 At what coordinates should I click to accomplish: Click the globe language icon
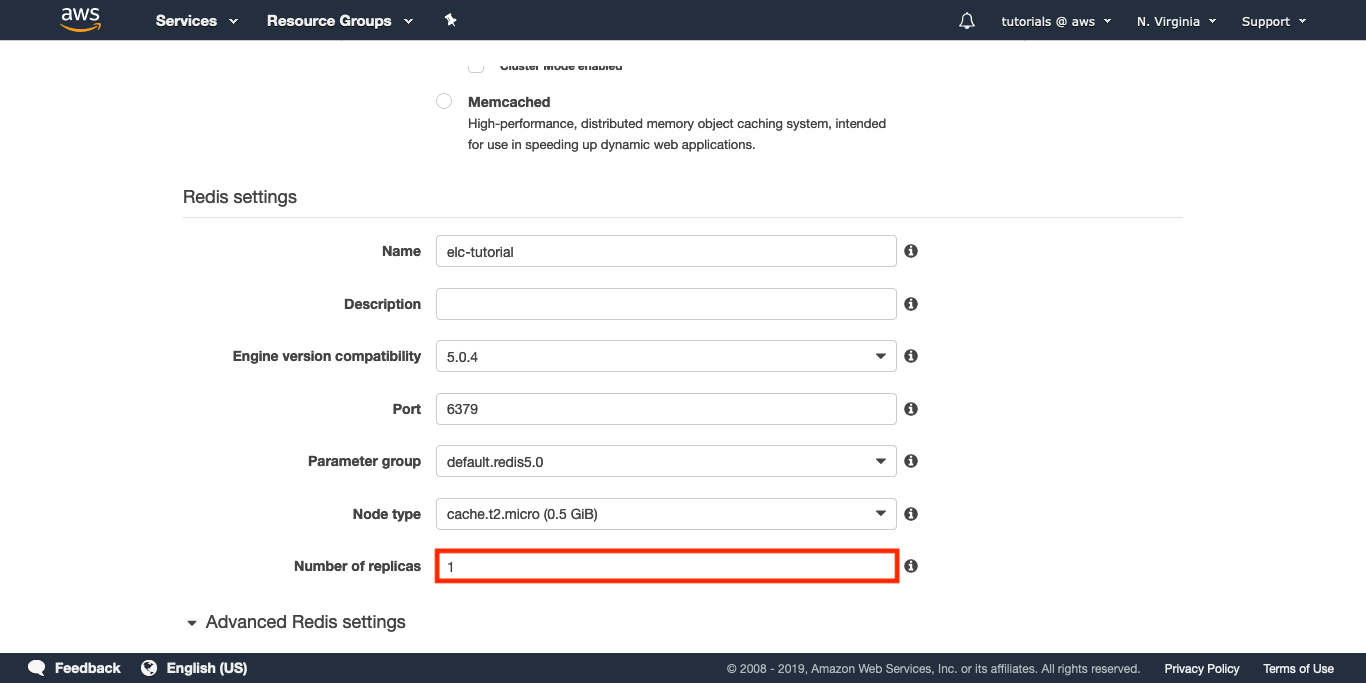pos(149,668)
